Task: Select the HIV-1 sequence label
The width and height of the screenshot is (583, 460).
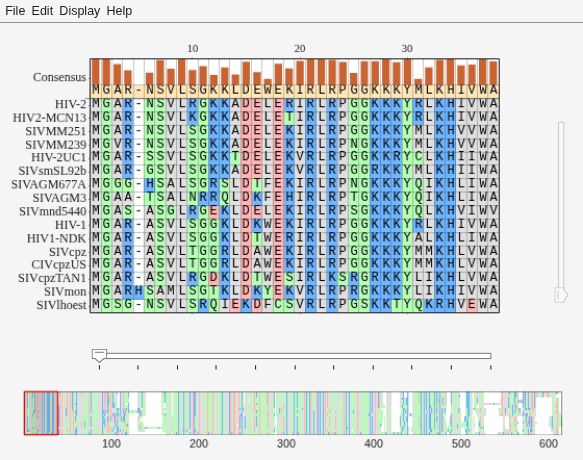Action: pos(70,225)
